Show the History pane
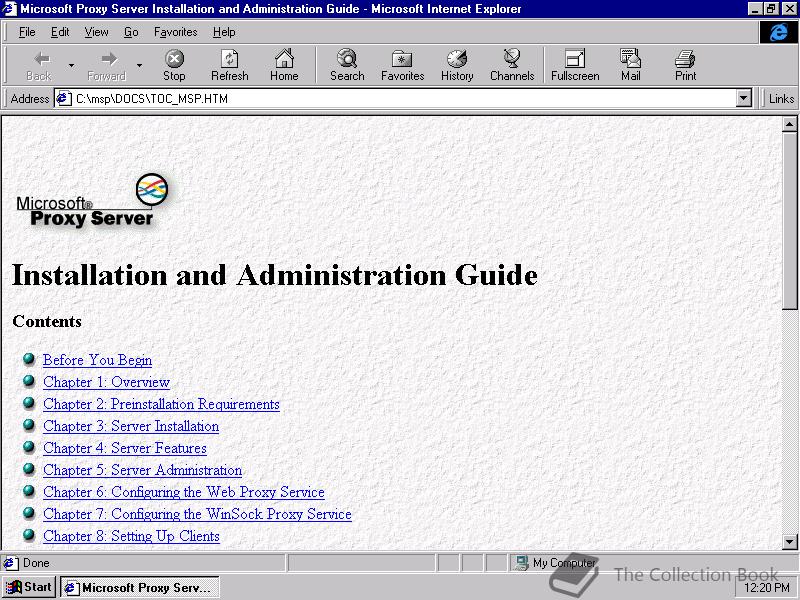This screenshot has height=600, width=800. coord(457,66)
